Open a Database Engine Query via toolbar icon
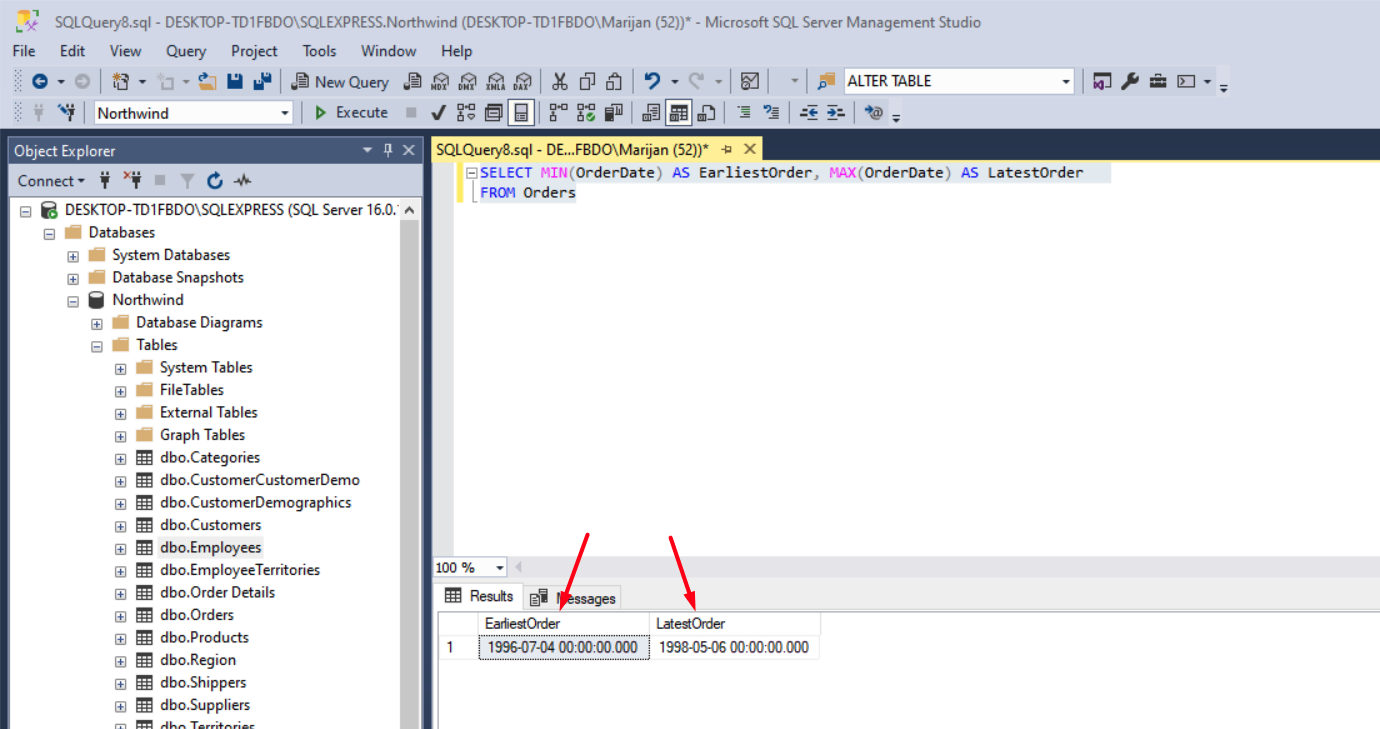 coord(412,82)
